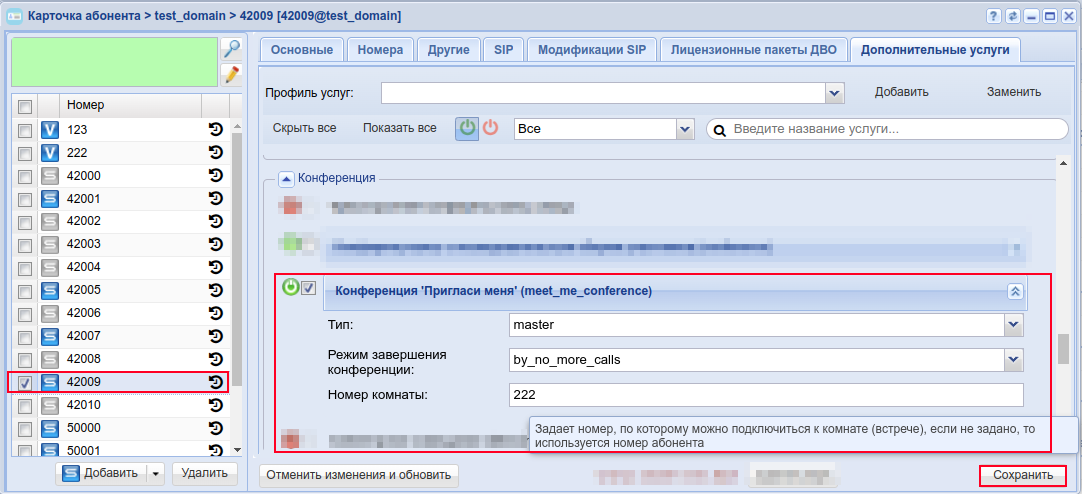Image resolution: width=1082 pixels, height=494 pixels.
Task: Click the history icon for 42010
Action: 216,404
